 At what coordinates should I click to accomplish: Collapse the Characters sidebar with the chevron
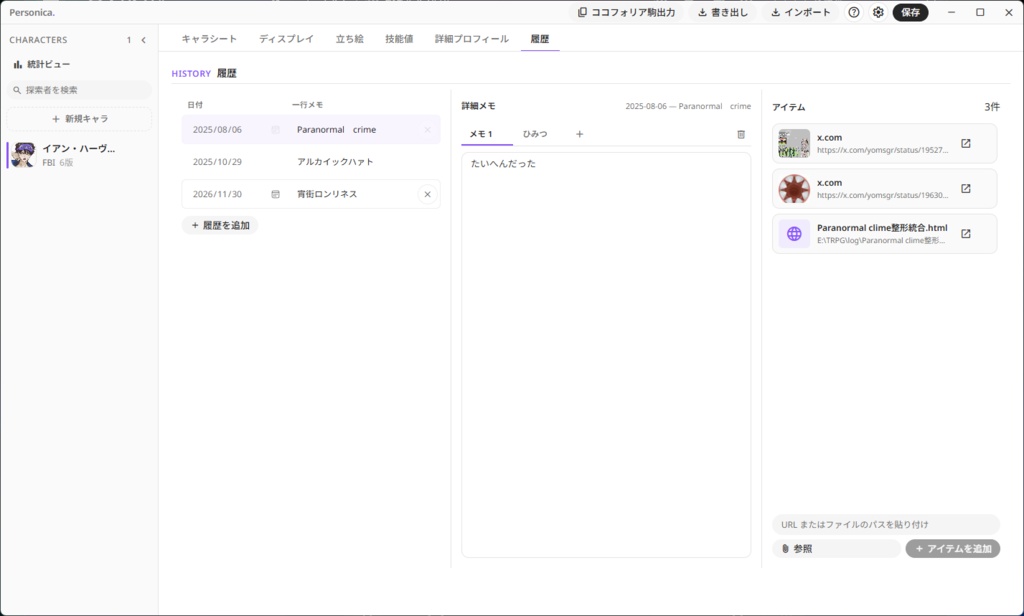click(144, 40)
